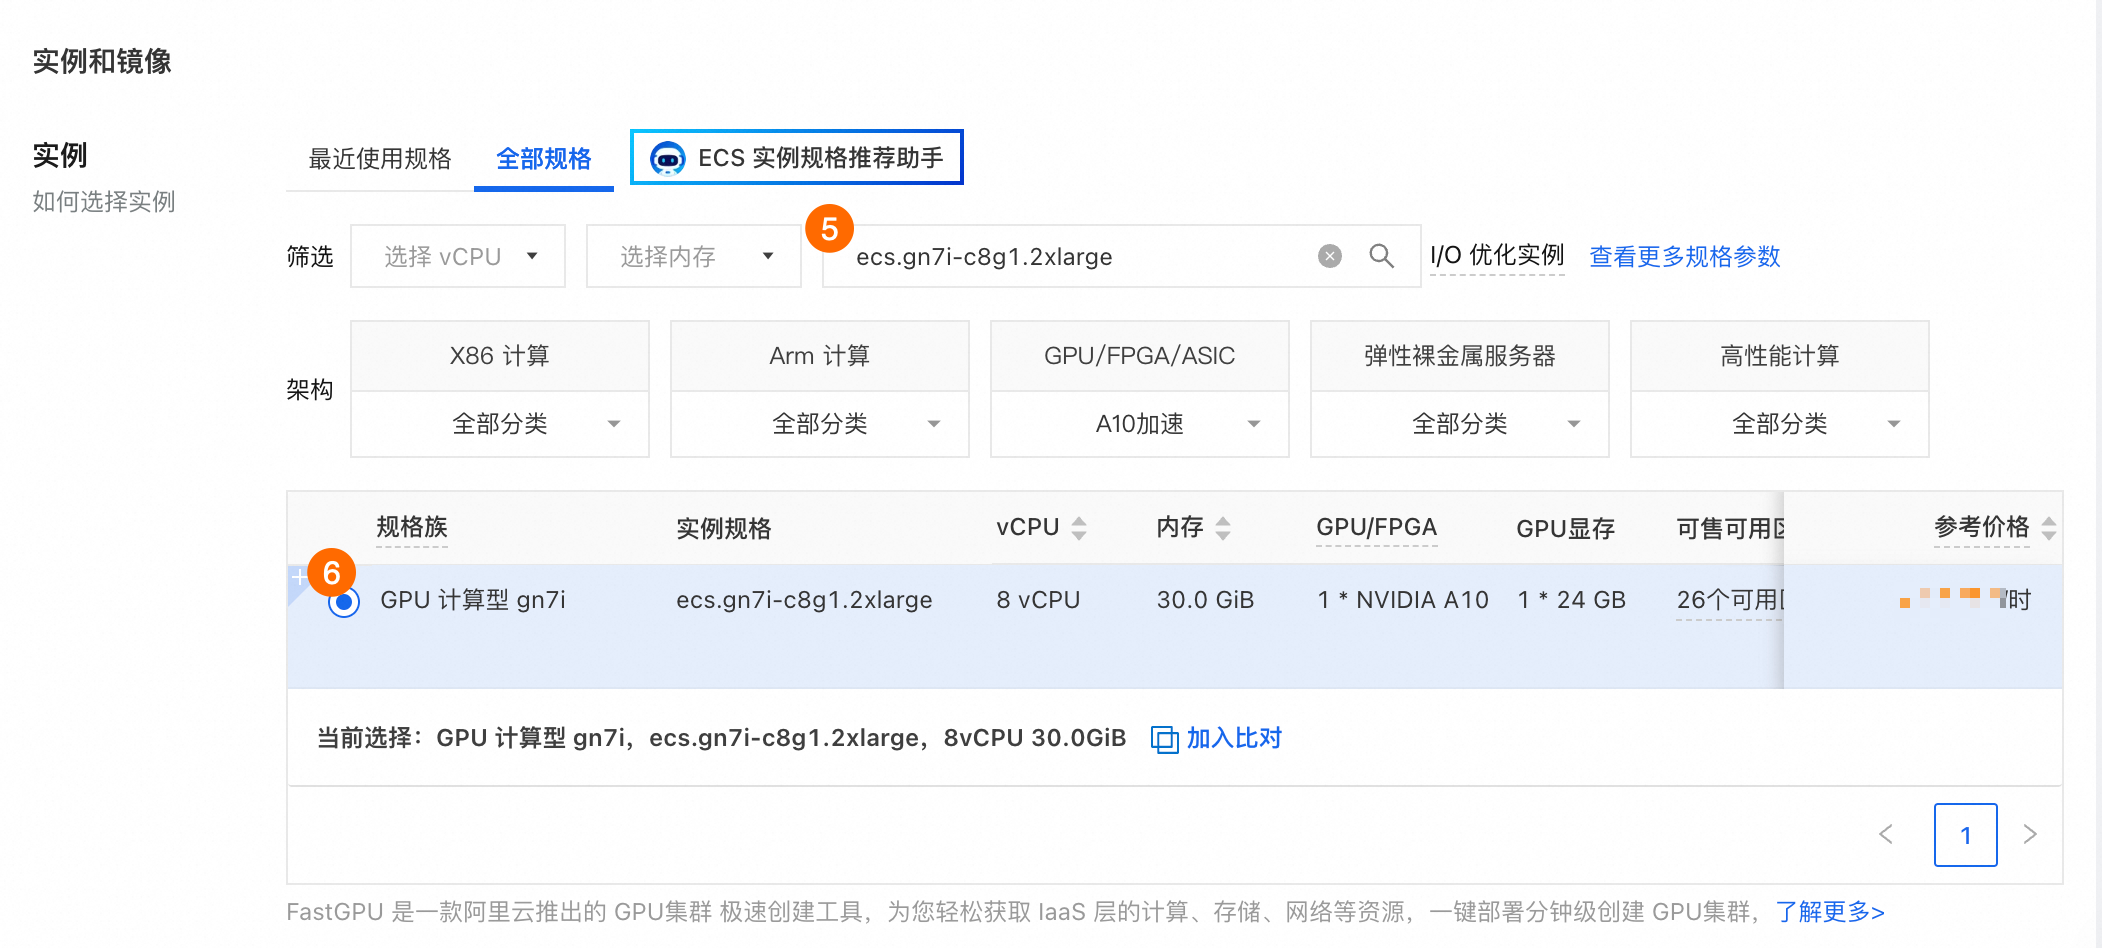Click the compare icon beside 加入比对
Image resolution: width=2102 pixels, height=948 pixels.
tap(1164, 739)
